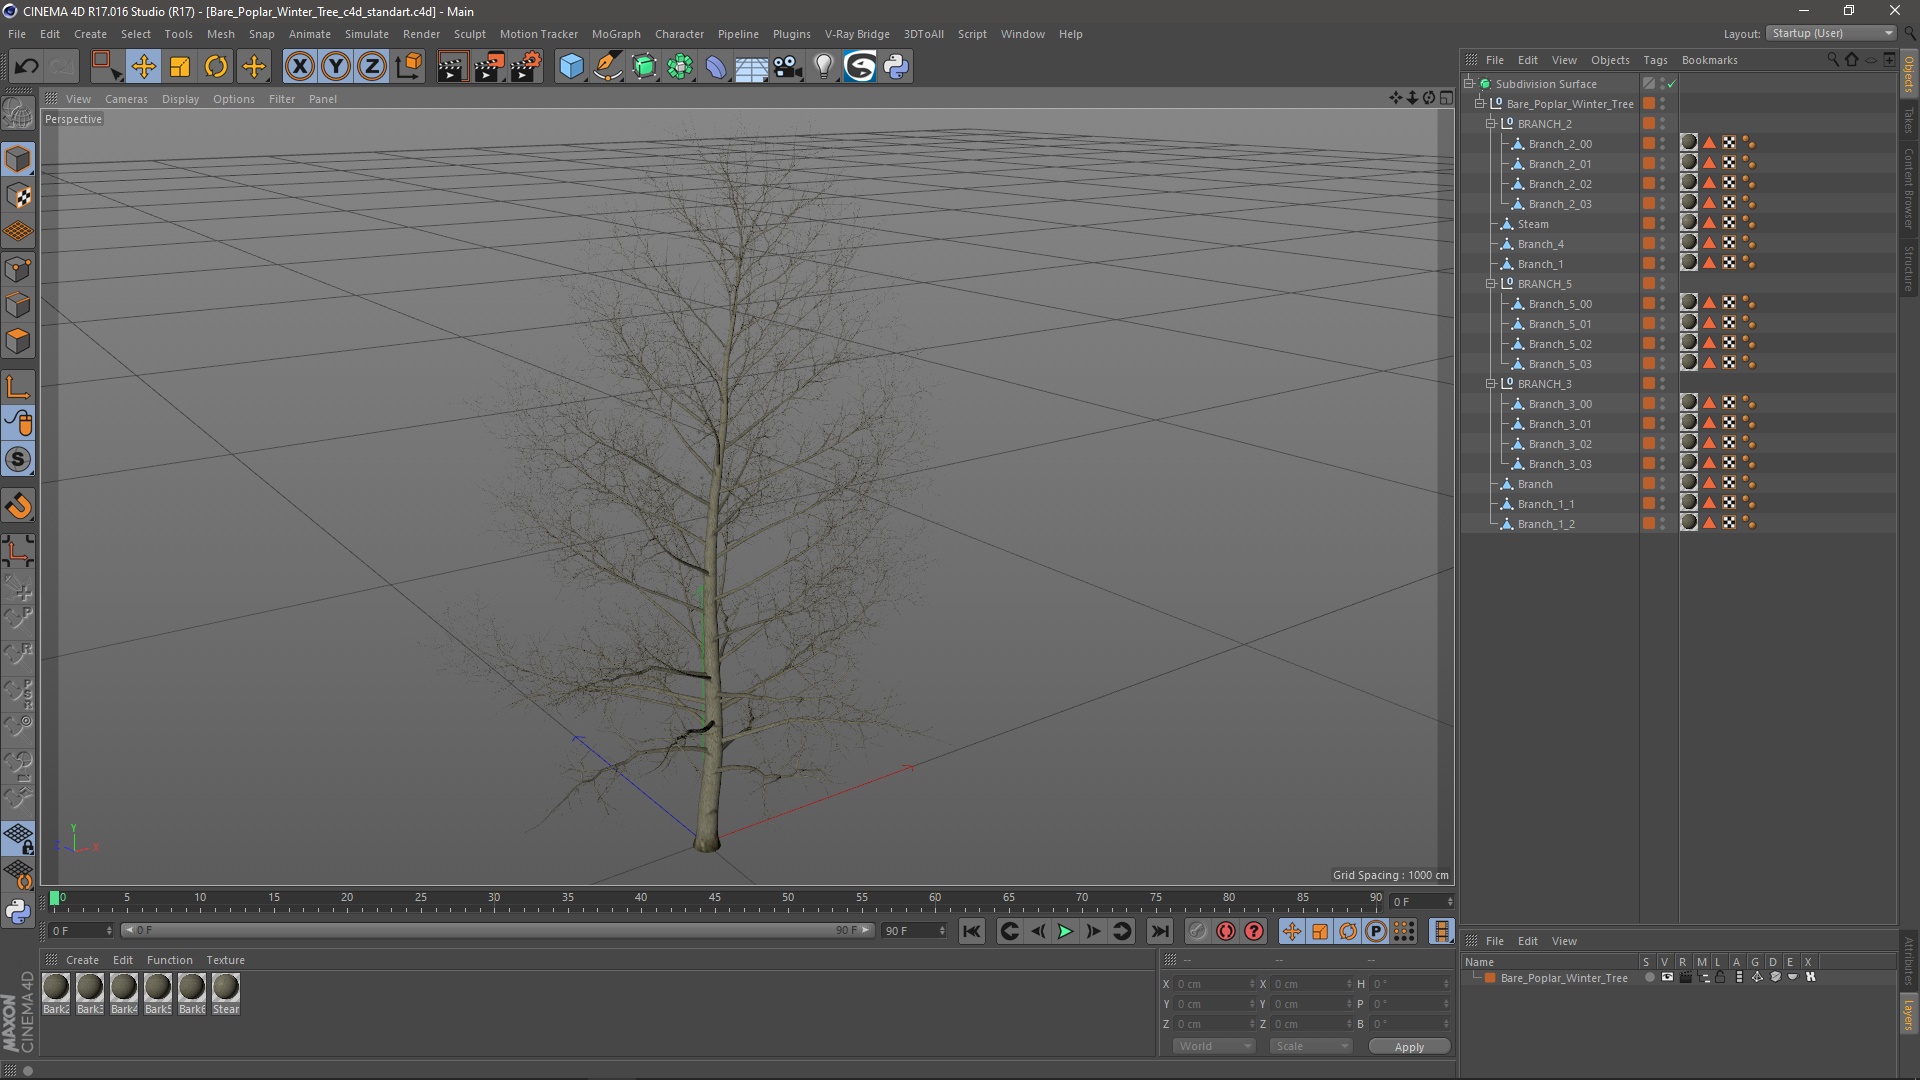Open the Simulate menu
The height and width of the screenshot is (1080, 1920).
click(367, 34)
